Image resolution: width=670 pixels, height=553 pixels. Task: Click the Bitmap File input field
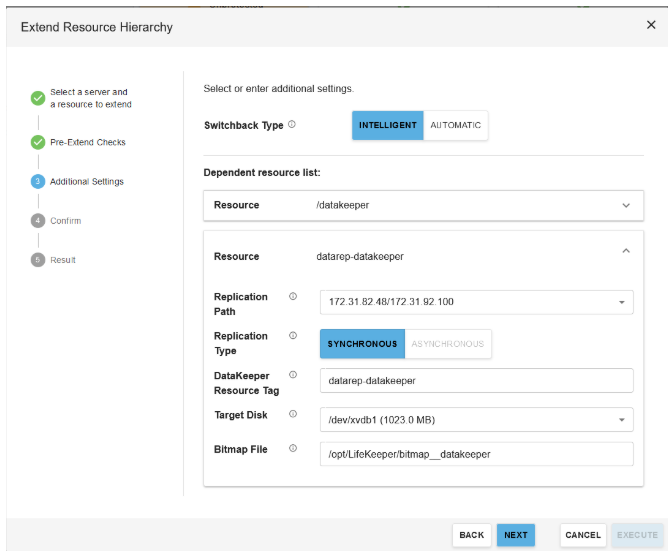tap(476, 454)
